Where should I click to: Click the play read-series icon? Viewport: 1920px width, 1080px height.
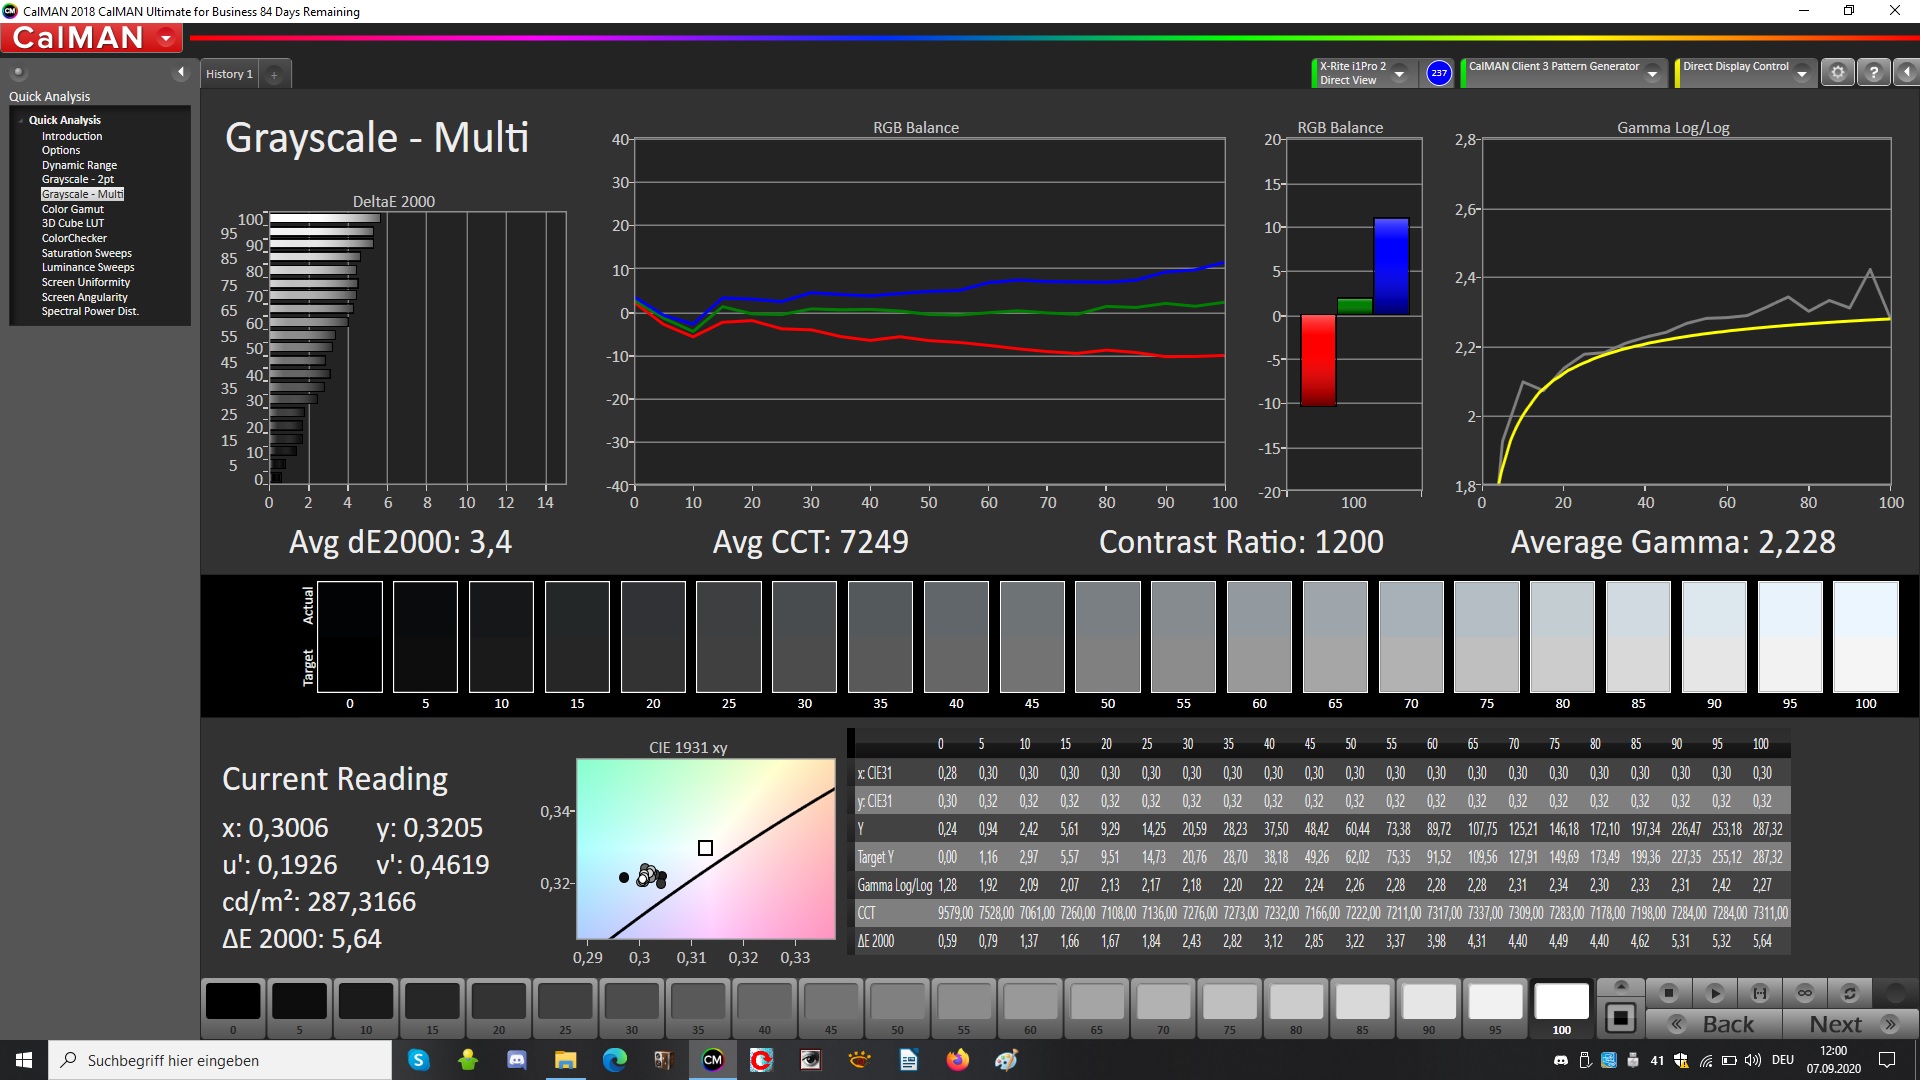coord(1714,993)
